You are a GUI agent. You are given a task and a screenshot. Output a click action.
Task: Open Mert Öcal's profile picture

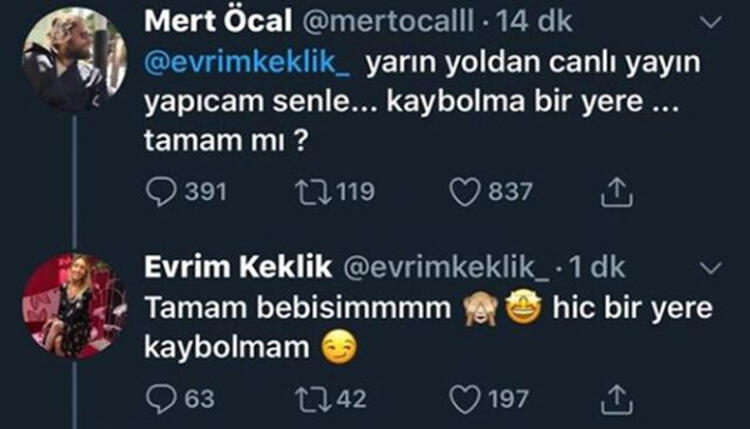coord(73,58)
